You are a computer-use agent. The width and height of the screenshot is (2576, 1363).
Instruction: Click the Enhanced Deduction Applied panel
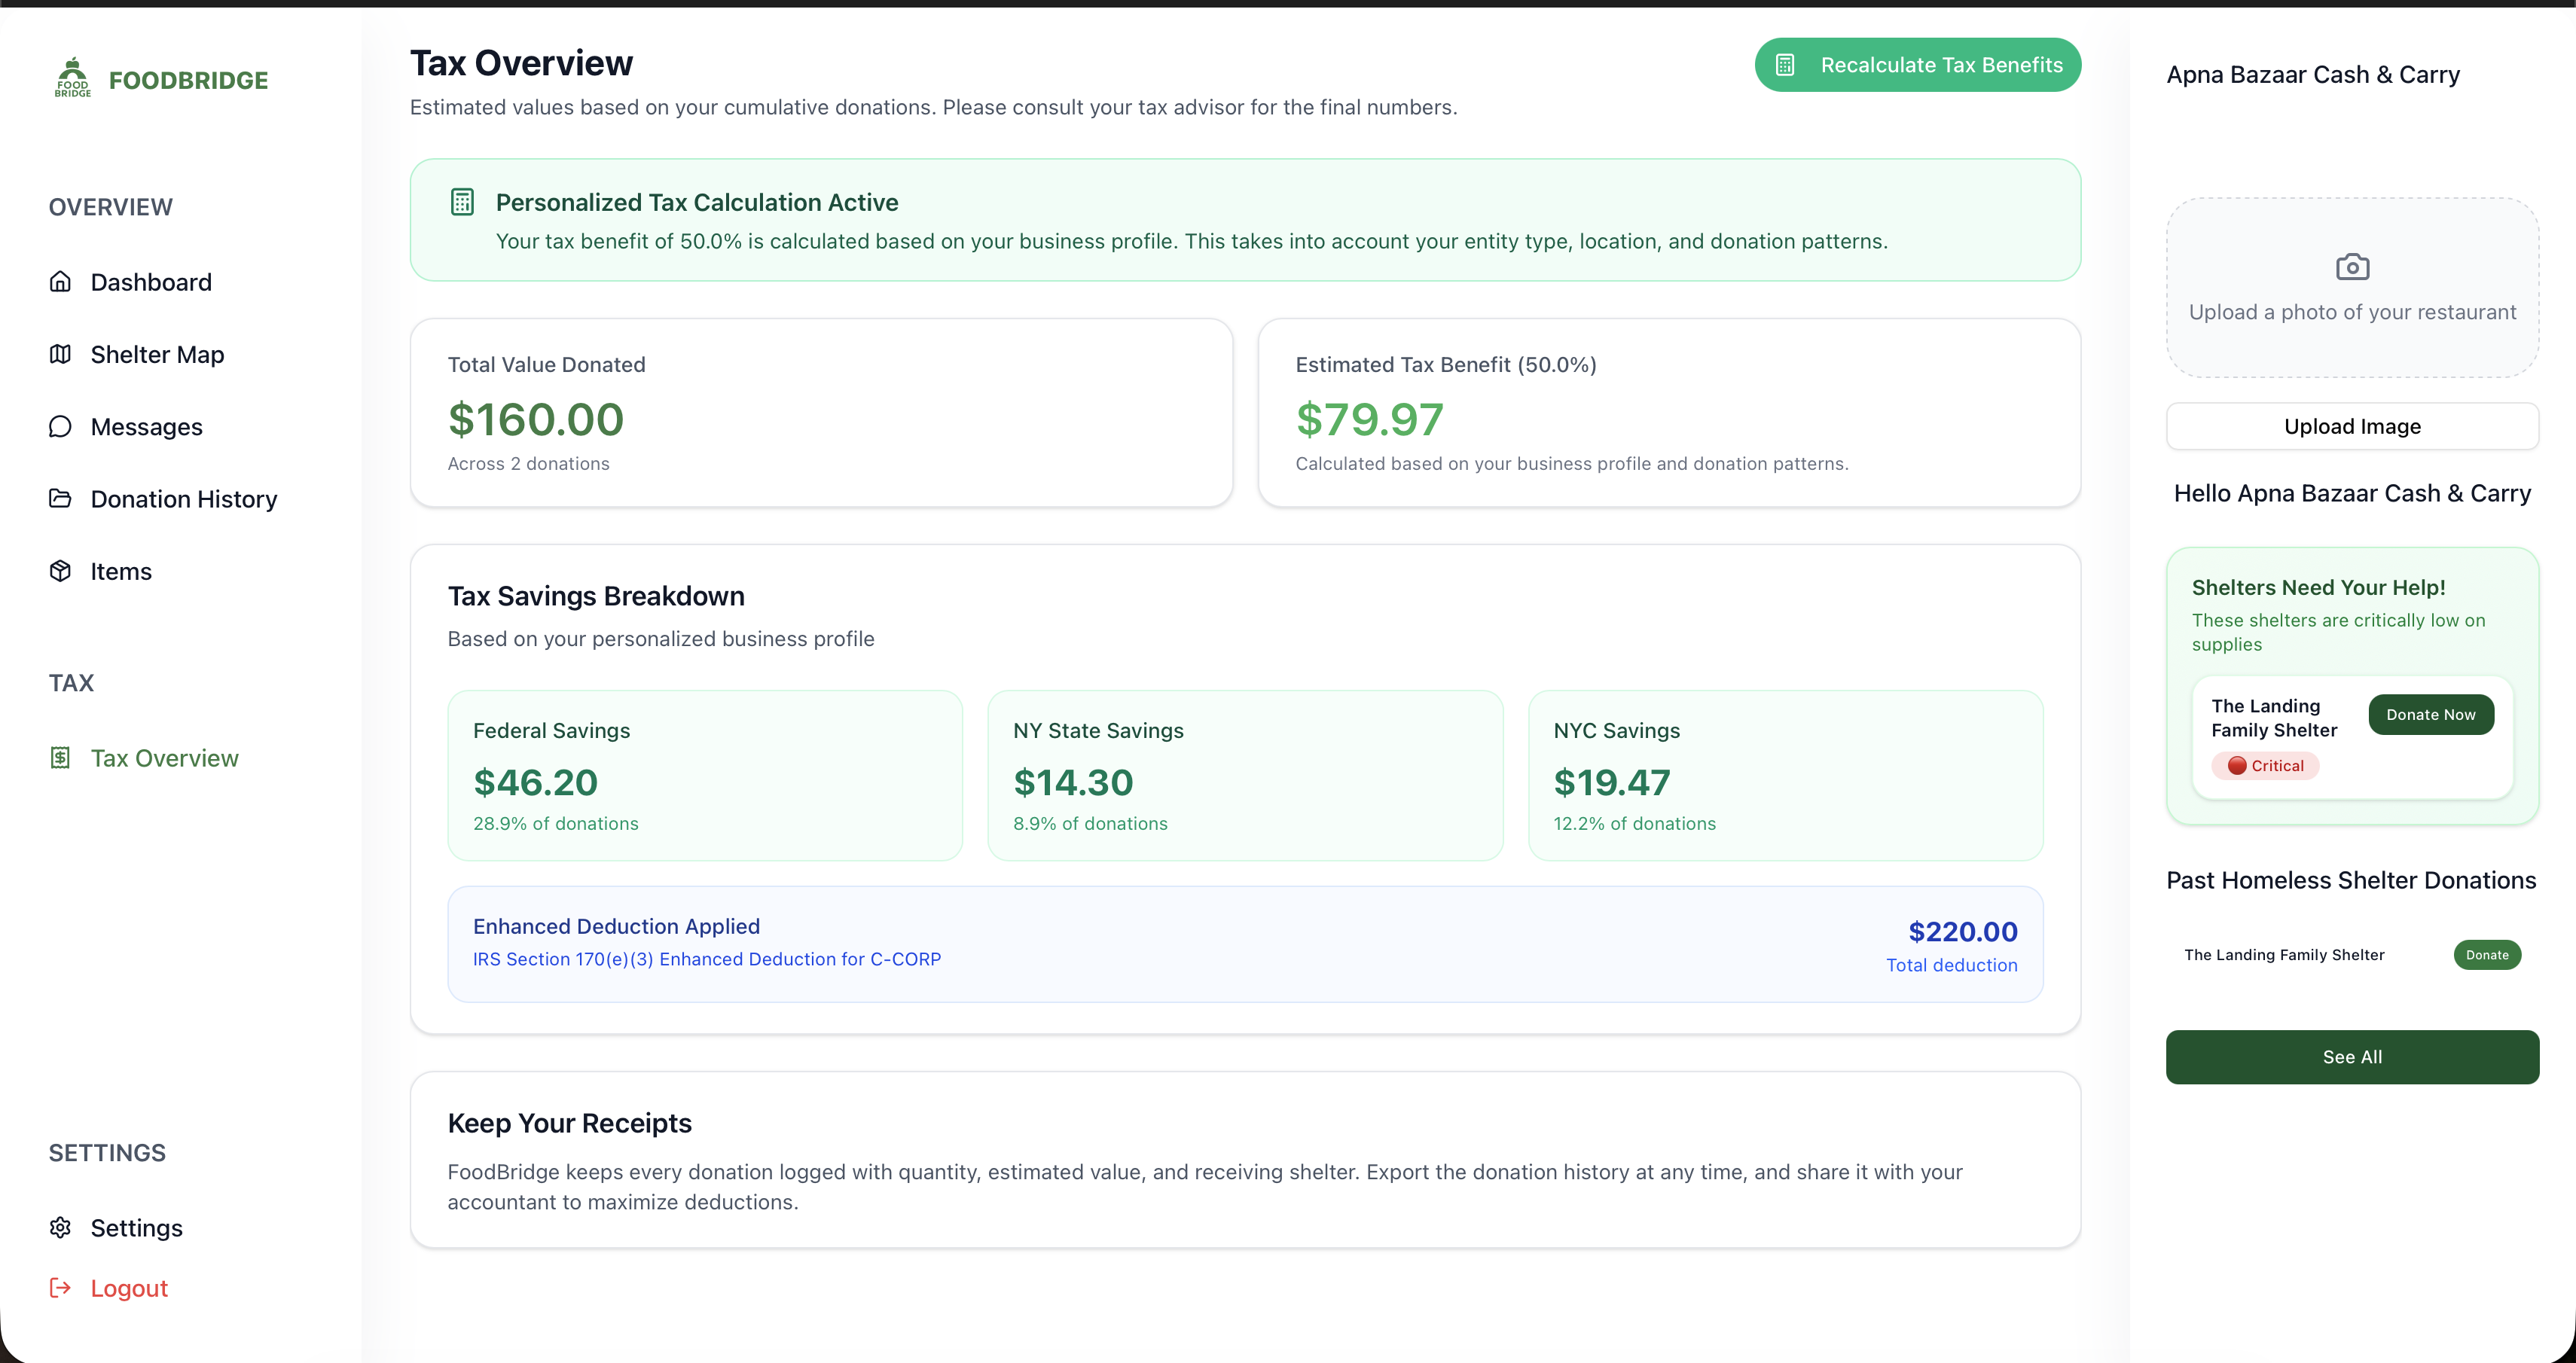tap(1244, 944)
